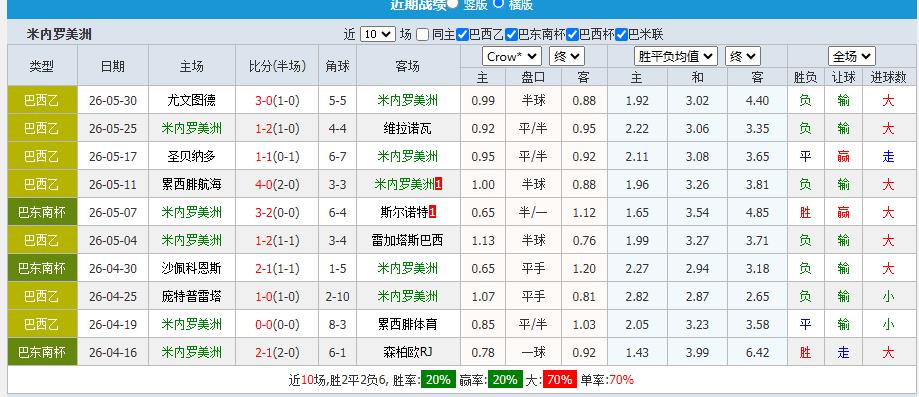Open 沙佩科恩斯 team link
The image size is (919, 397).
point(192,269)
